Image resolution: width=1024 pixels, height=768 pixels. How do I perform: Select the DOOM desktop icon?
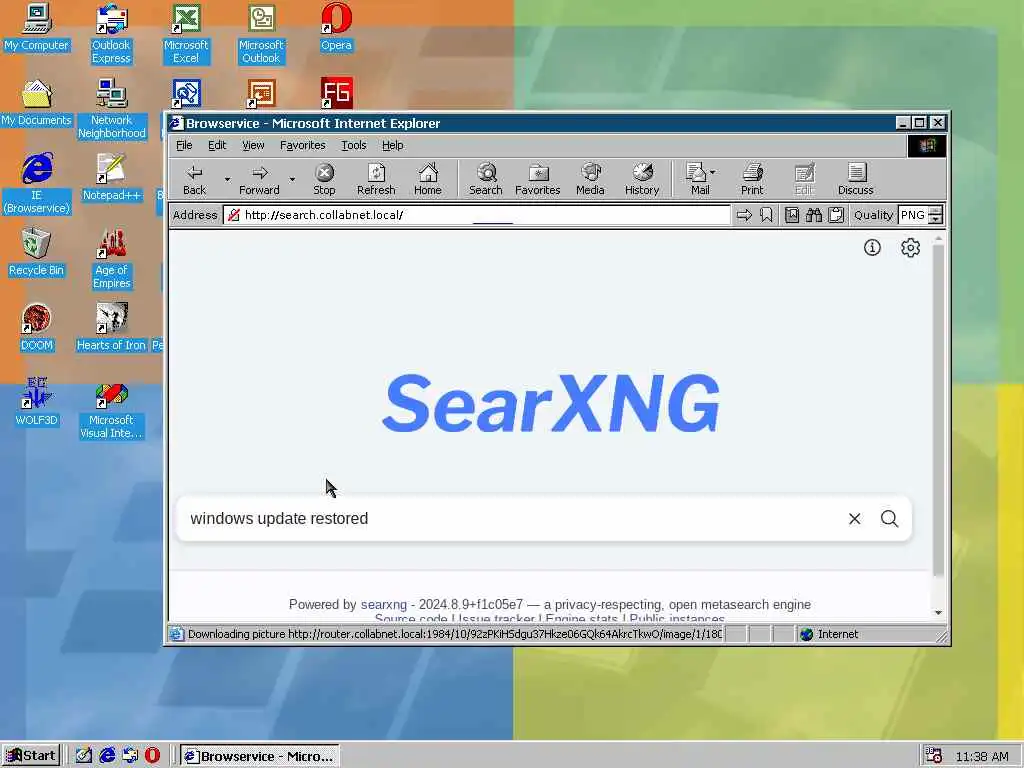[x=36, y=328]
